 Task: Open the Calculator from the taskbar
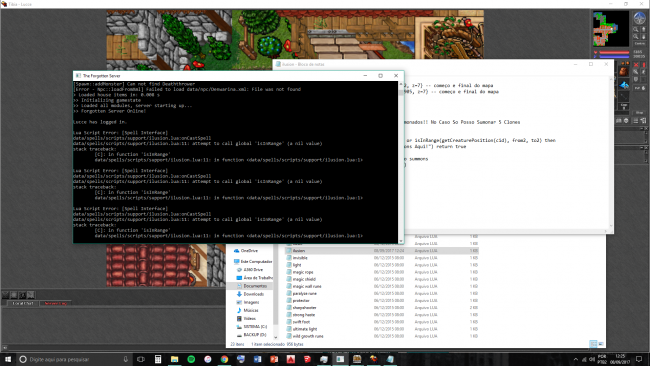point(158,359)
